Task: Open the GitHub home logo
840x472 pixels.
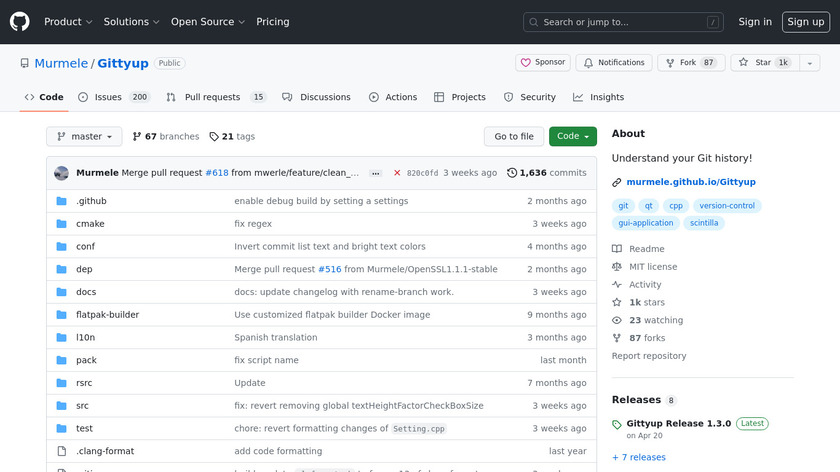Action: click(x=19, y=22)
